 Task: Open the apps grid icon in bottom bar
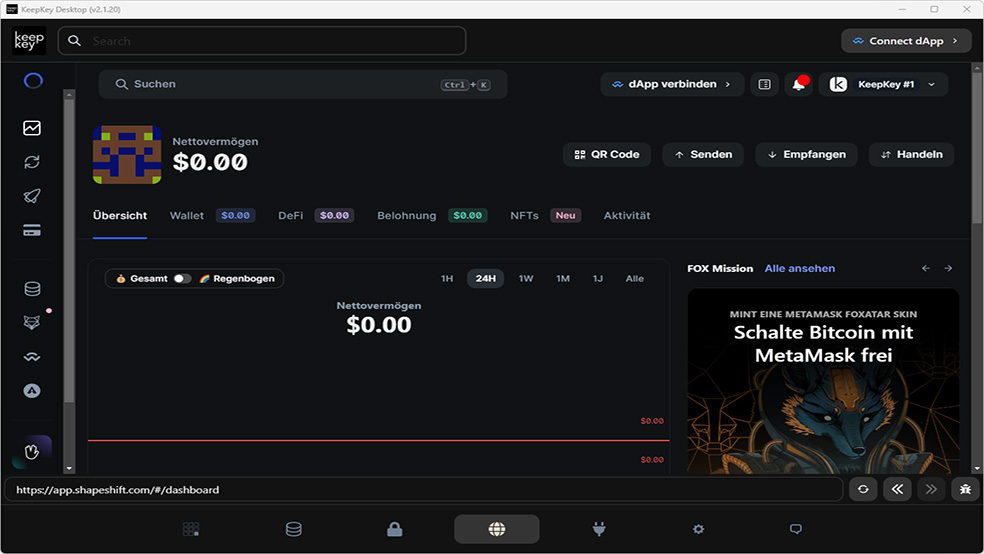tap(191, 530)
